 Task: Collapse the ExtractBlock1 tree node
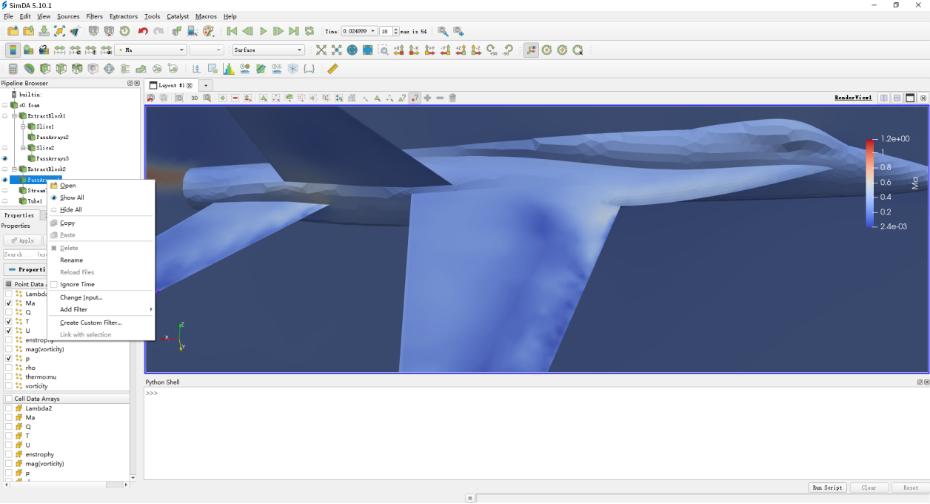[15, 116]
